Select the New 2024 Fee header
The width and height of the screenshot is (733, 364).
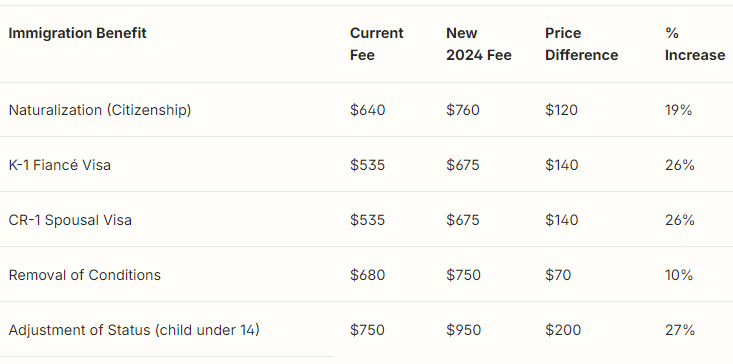(479, 44)
